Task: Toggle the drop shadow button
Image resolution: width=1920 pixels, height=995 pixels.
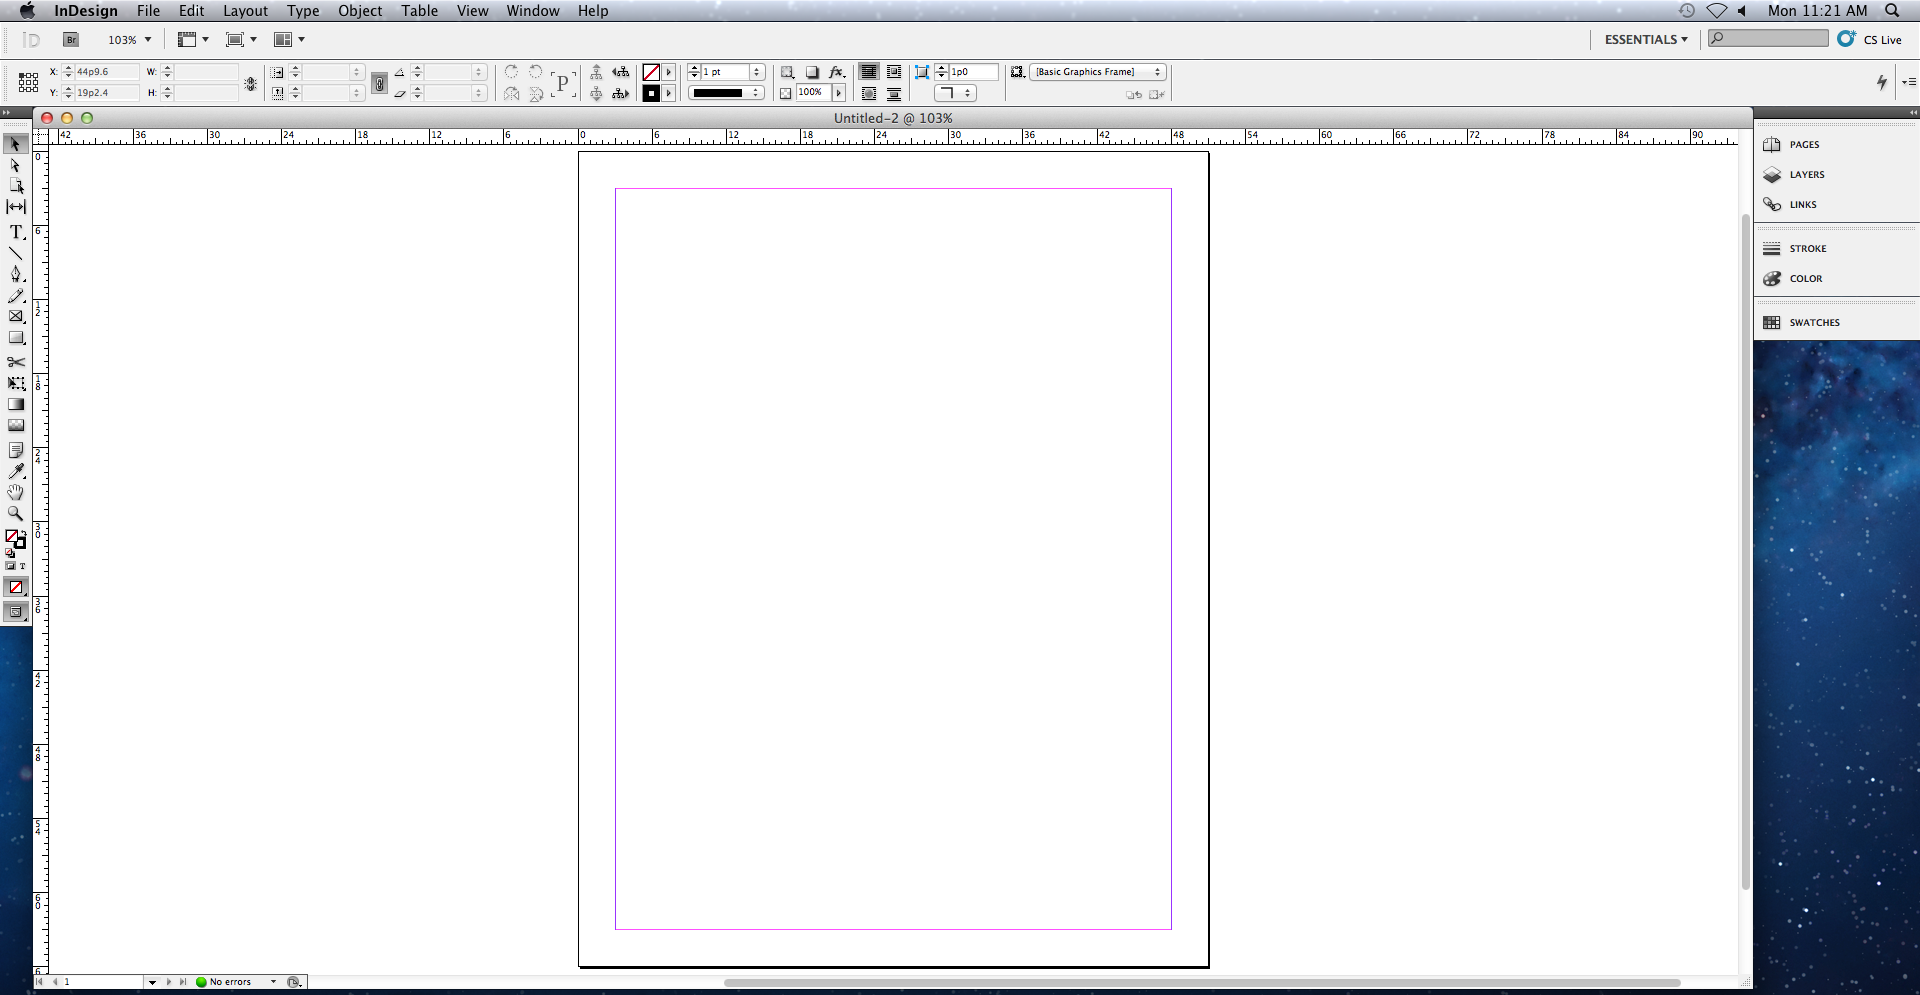Action: pyautogui.click(x=812, y=72)
